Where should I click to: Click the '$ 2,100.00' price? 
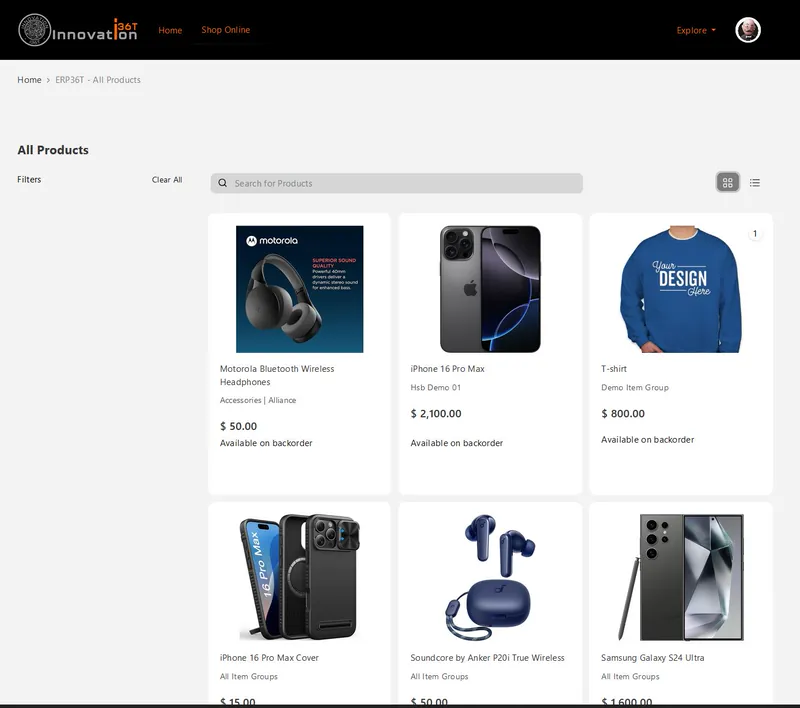[x=436, y=414]
